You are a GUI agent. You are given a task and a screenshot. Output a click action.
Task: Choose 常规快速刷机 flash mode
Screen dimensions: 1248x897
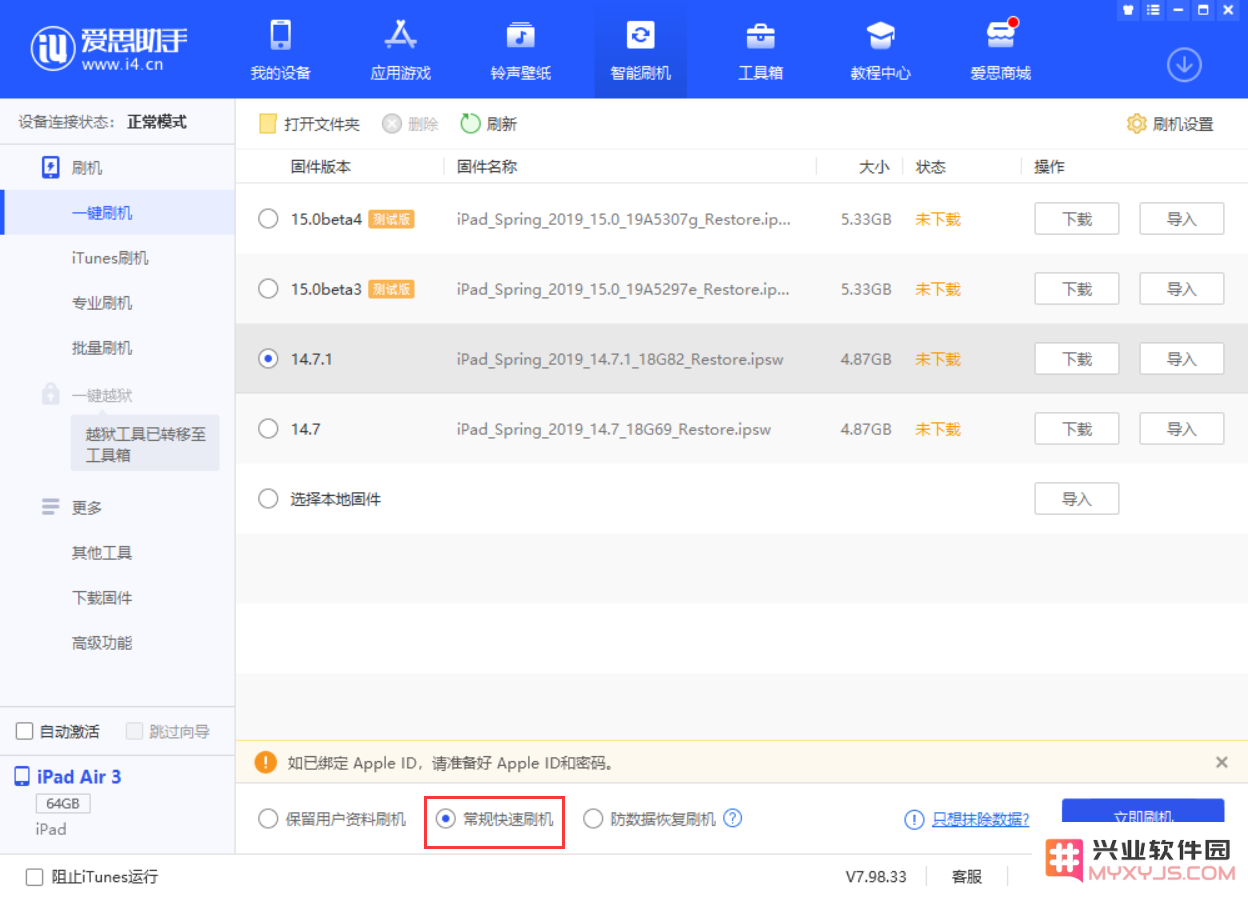(446, 819)
